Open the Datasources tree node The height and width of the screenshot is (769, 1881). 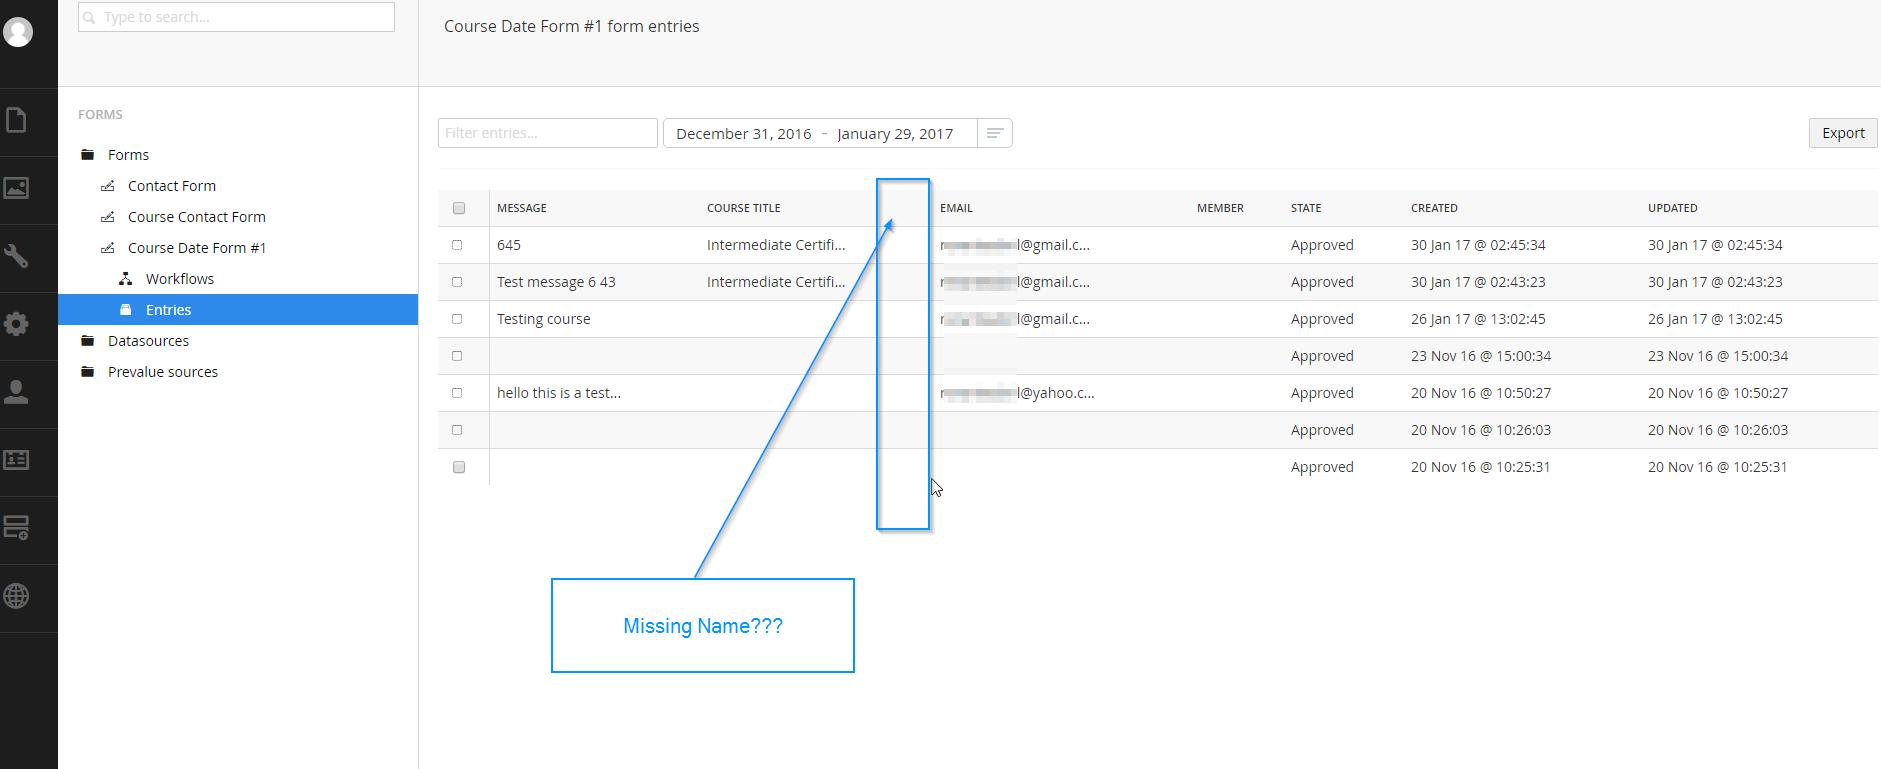148,341
